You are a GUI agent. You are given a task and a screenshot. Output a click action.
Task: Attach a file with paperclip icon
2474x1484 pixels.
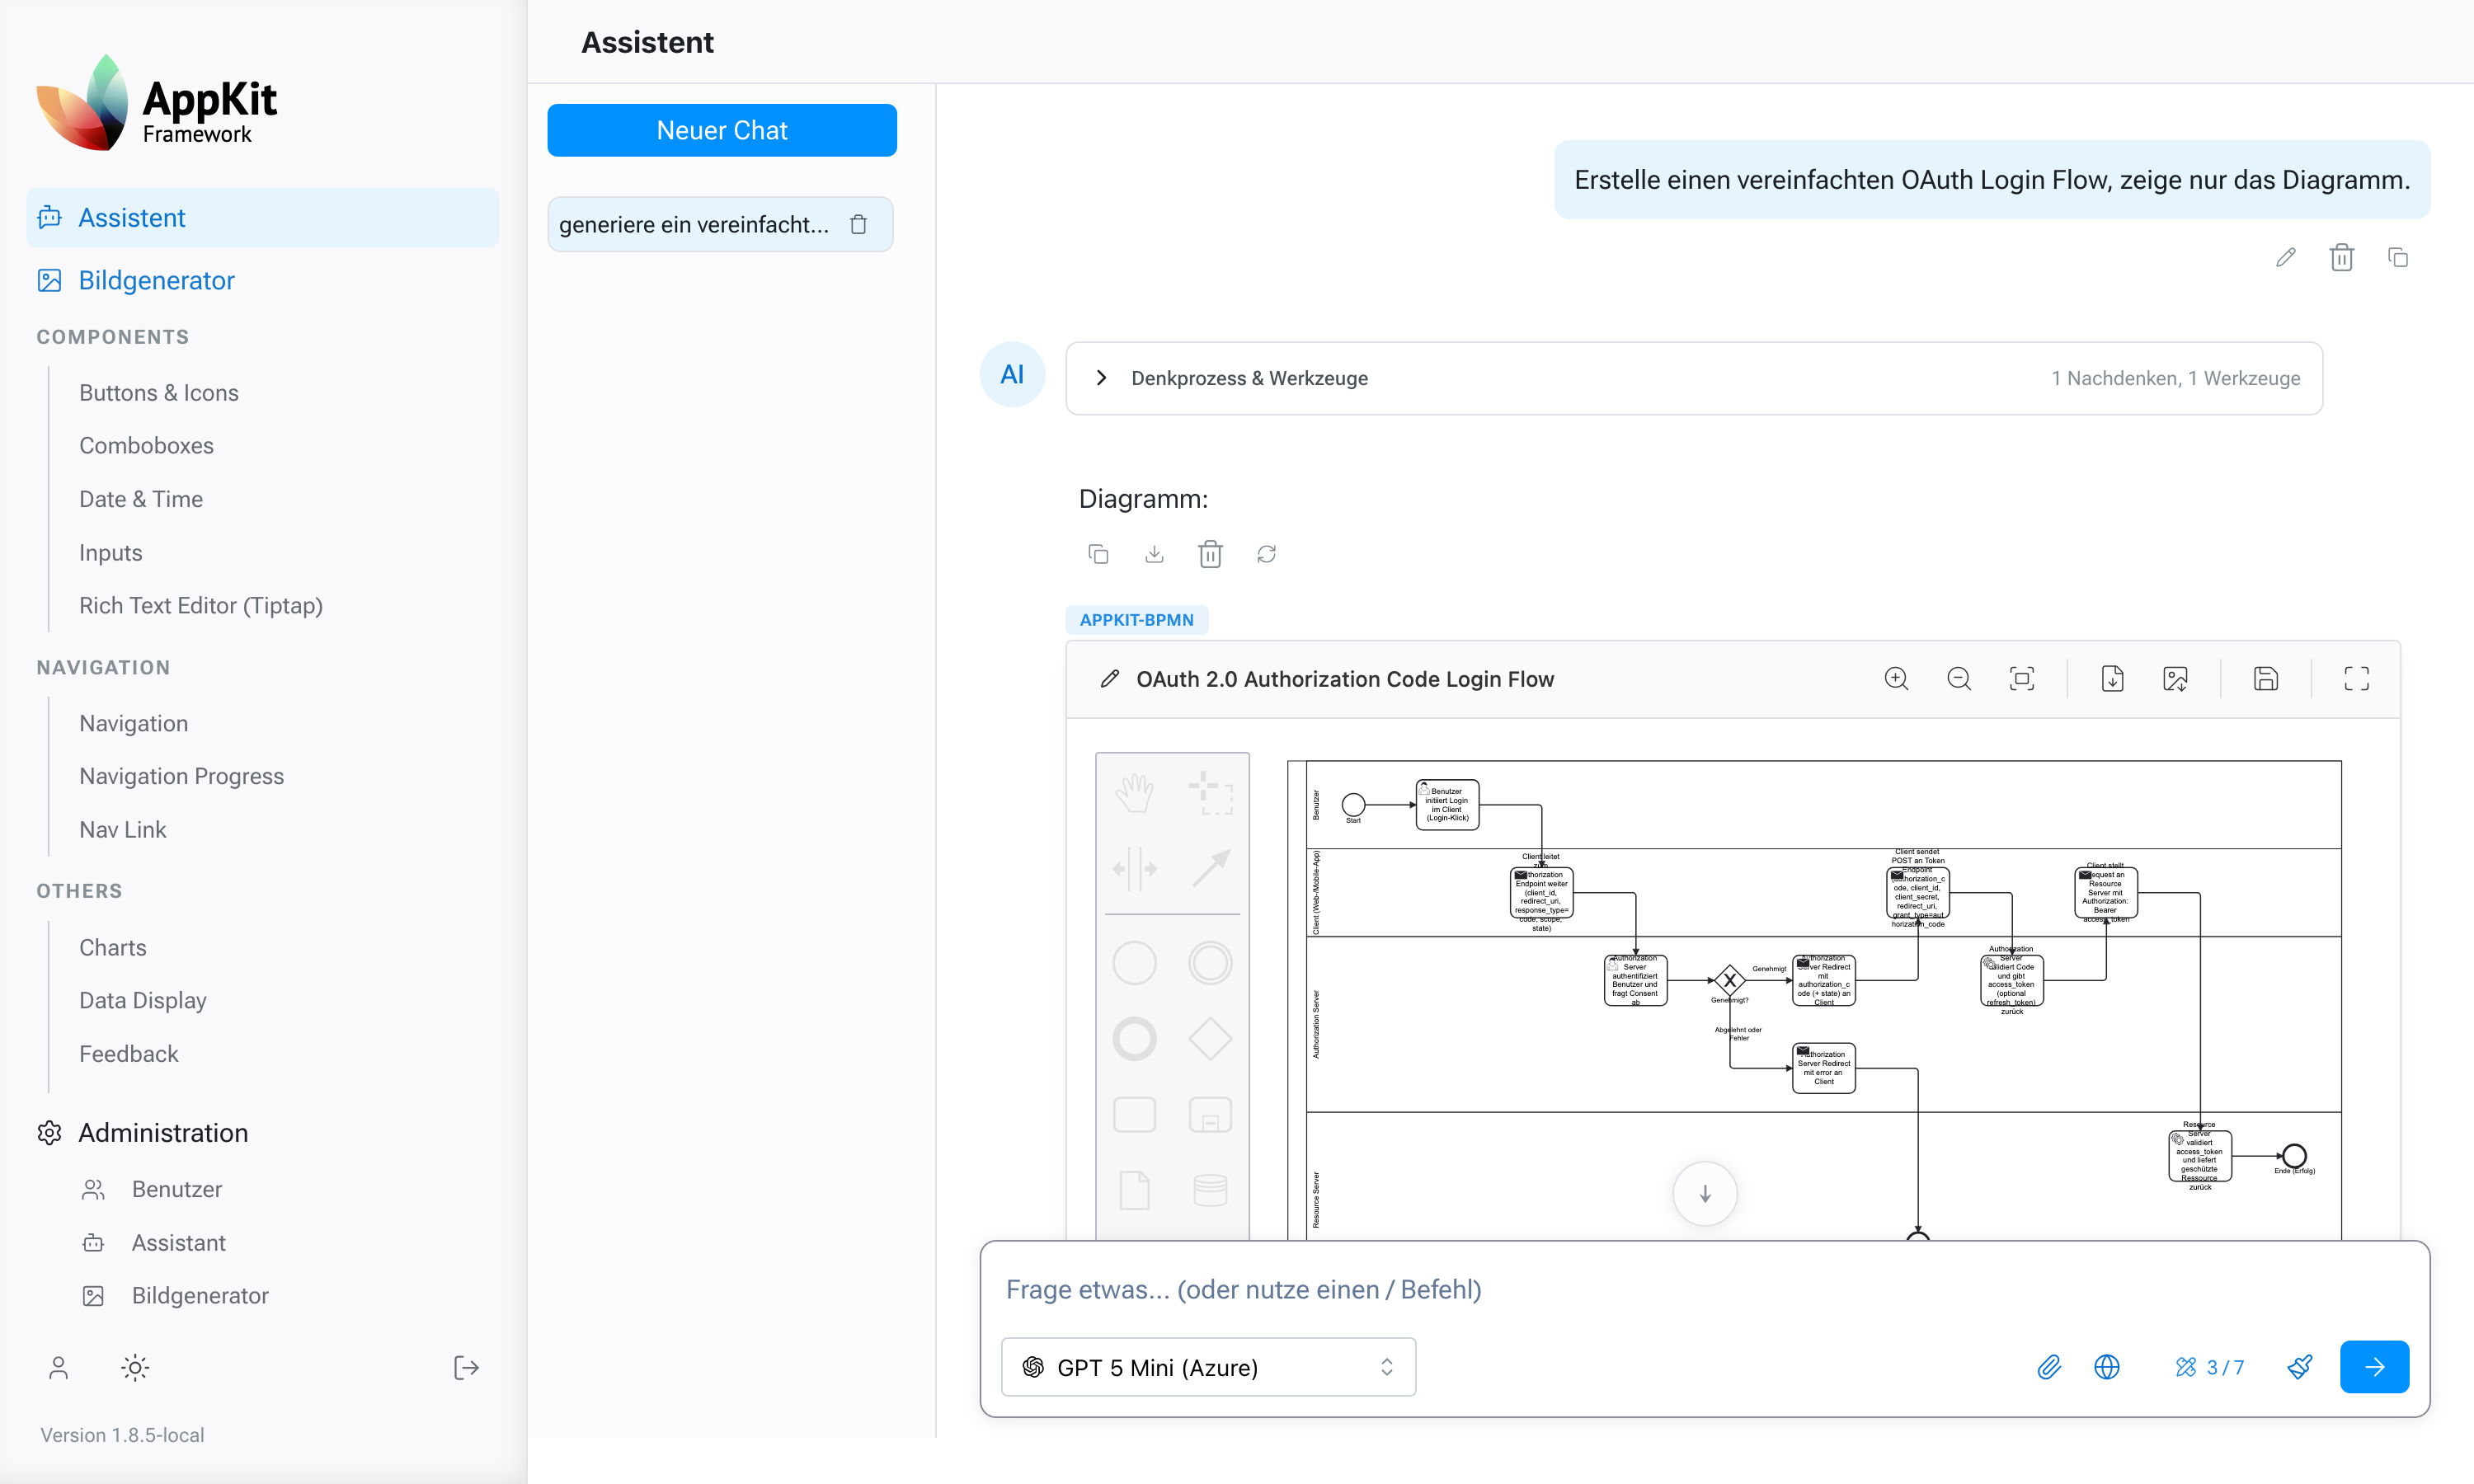(2049, 1367)
